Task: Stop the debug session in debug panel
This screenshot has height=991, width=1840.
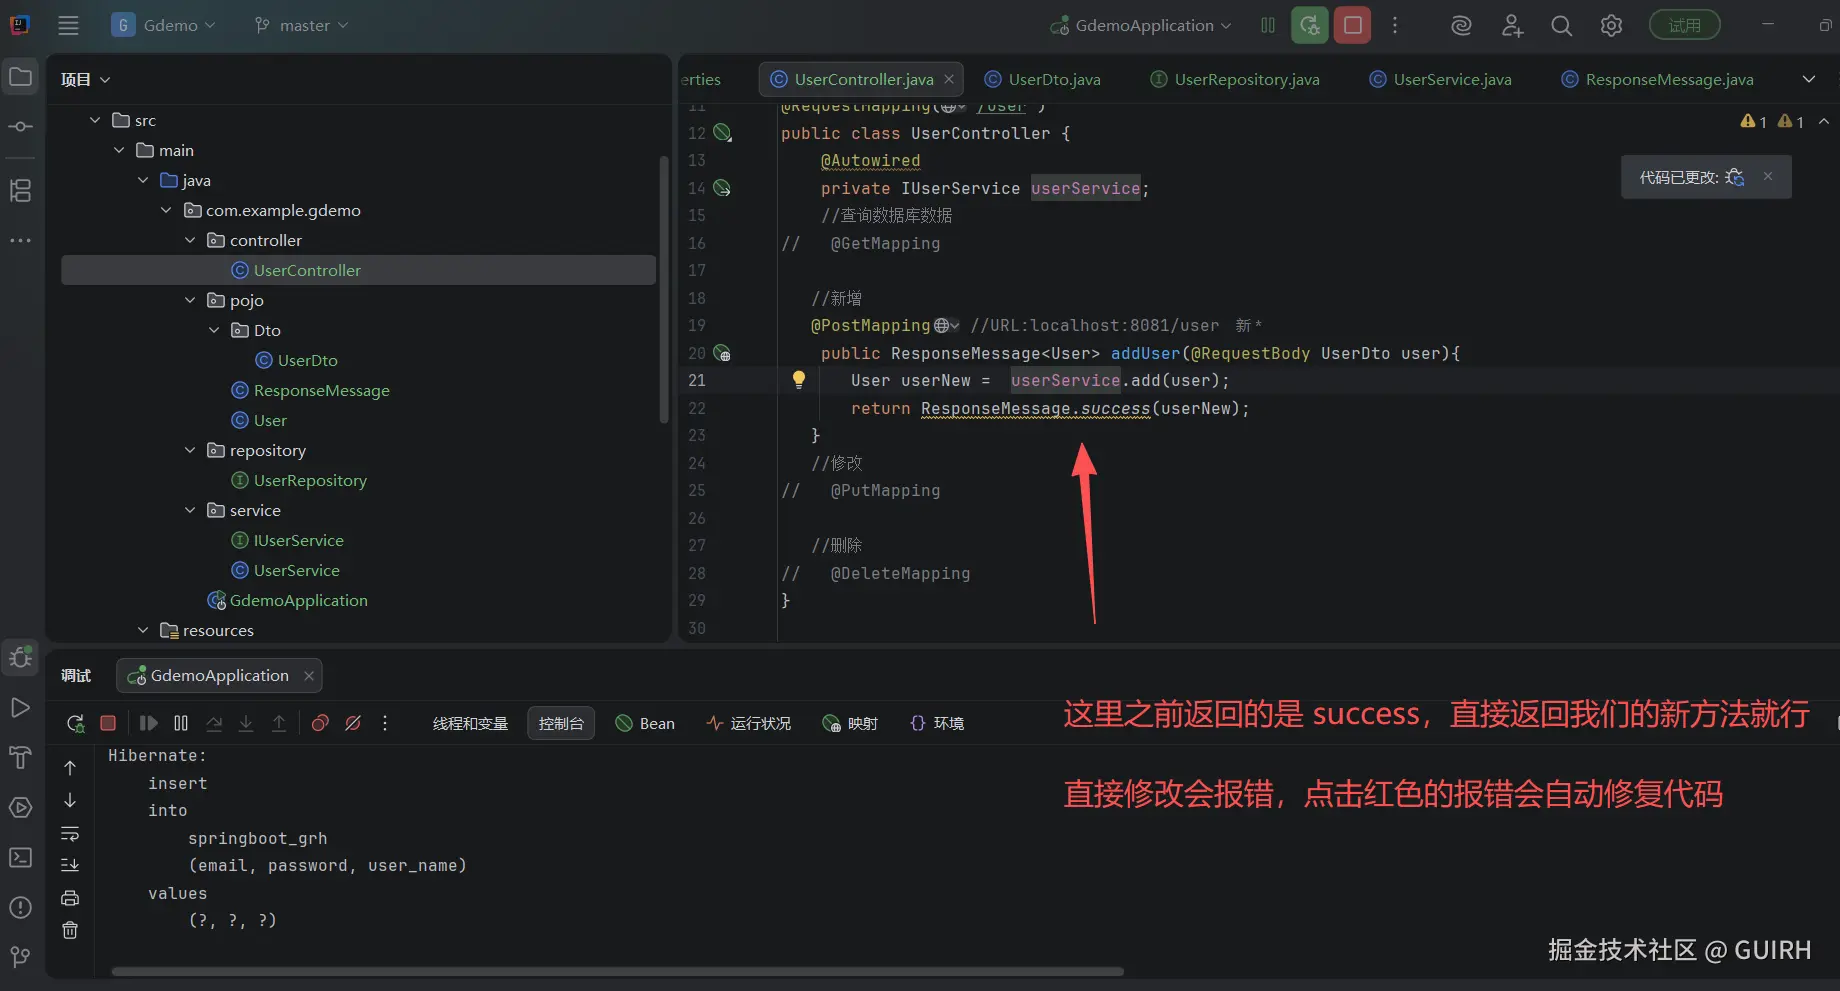Action: 108,723
